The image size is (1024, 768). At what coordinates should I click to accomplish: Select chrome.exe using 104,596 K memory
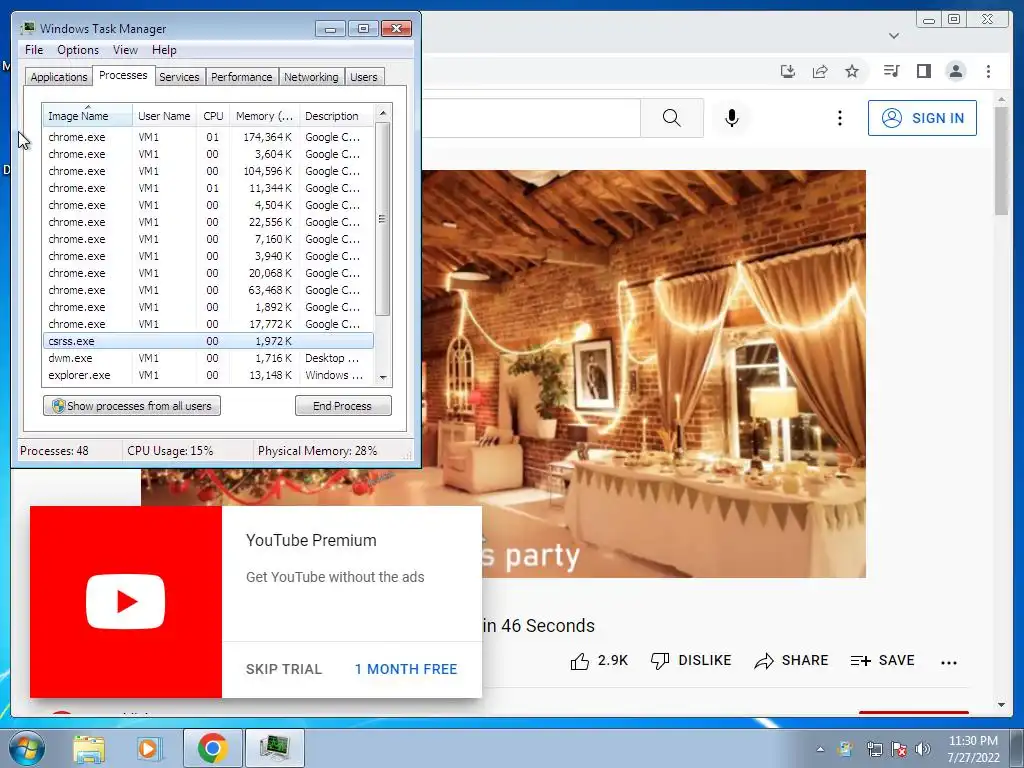pyautogui.click(x=208, y=171)
